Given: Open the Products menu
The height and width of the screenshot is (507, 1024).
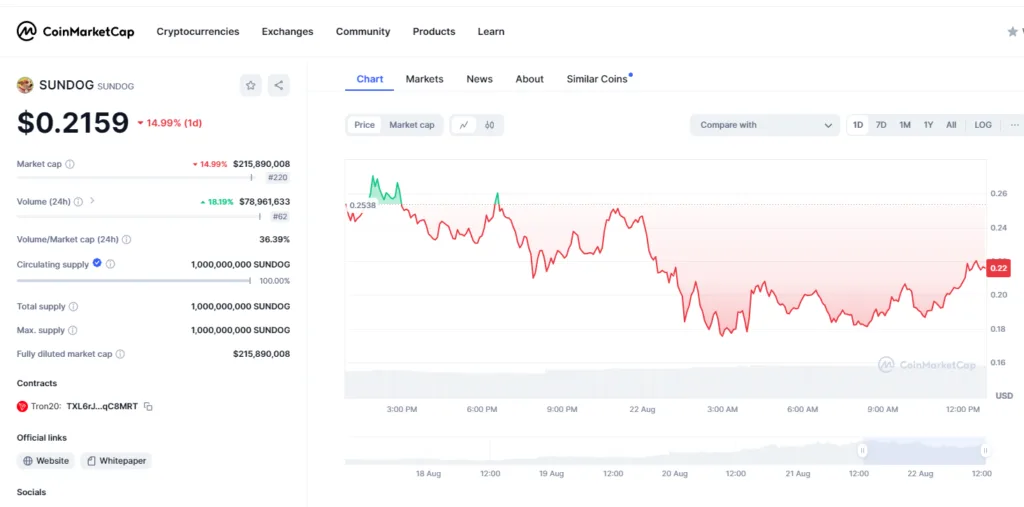Looking at the screenshot, I should pos(434,31).
